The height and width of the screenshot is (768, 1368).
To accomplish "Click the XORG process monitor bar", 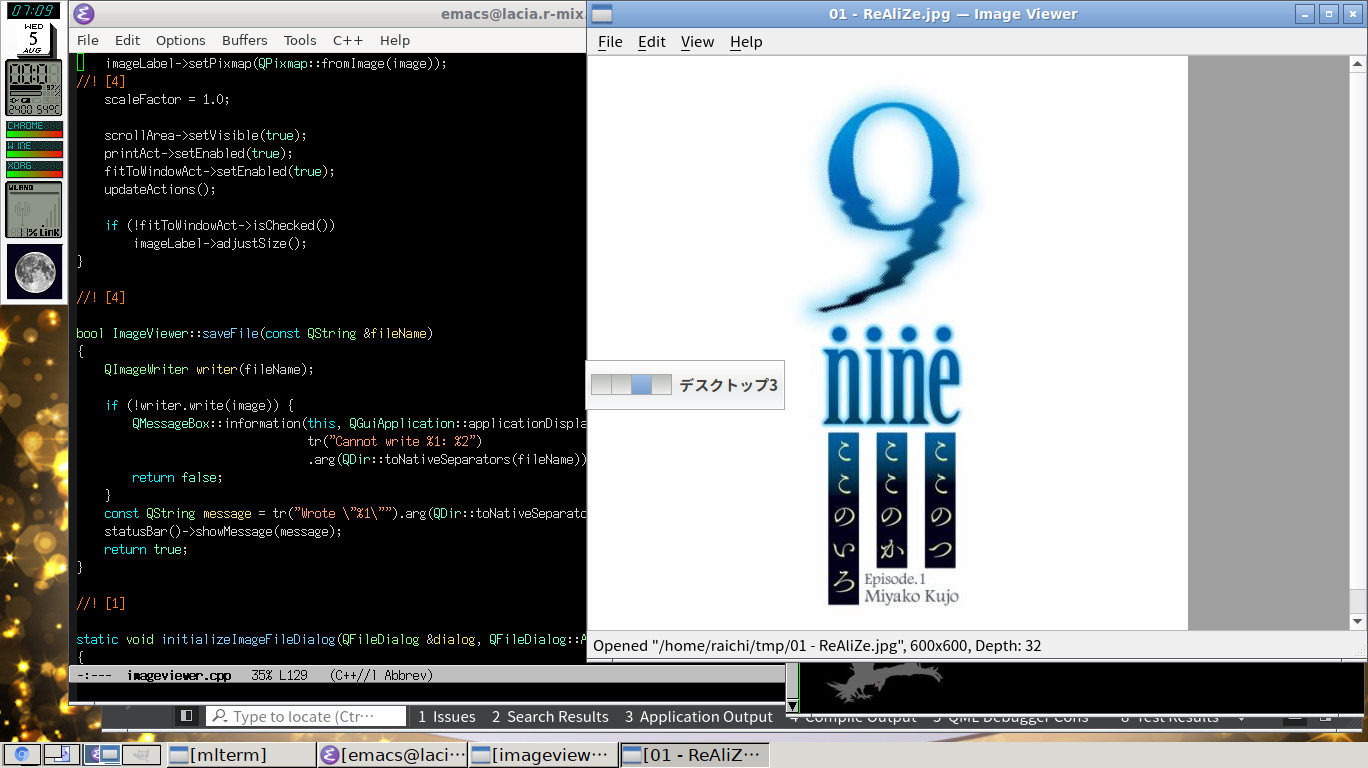I will (x=34, y=169).
